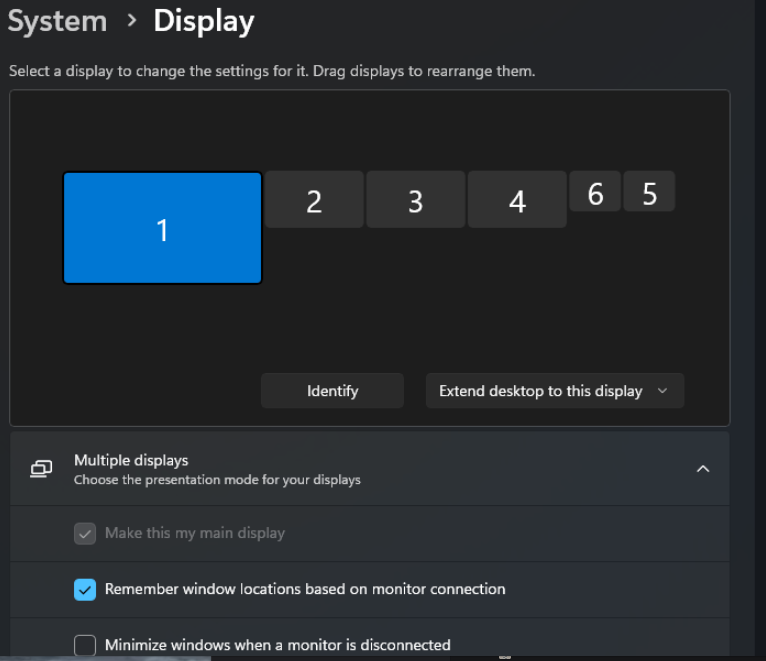
Task: Open the Extend desktop to this display dropdown
Action: [x=555, y=391]
